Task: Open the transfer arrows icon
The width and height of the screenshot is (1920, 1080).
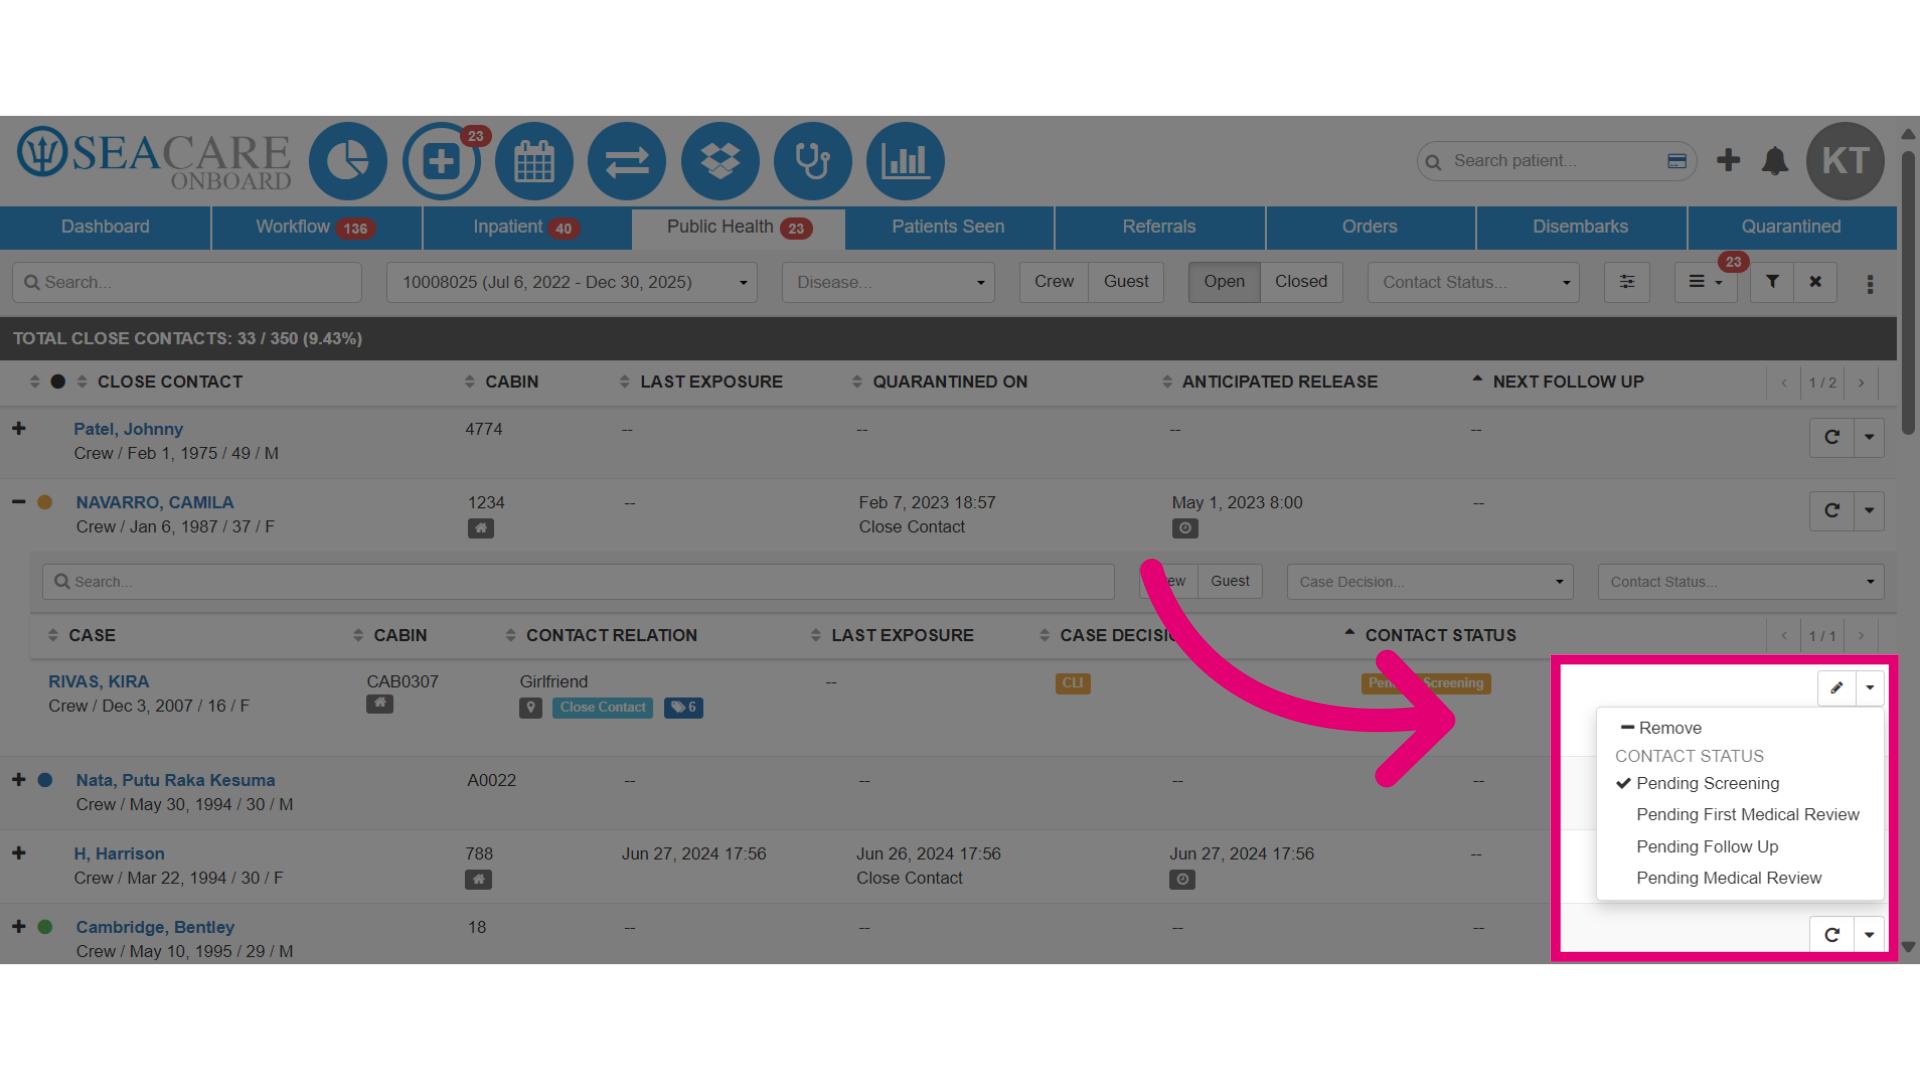Action: (x=627, y=161)
